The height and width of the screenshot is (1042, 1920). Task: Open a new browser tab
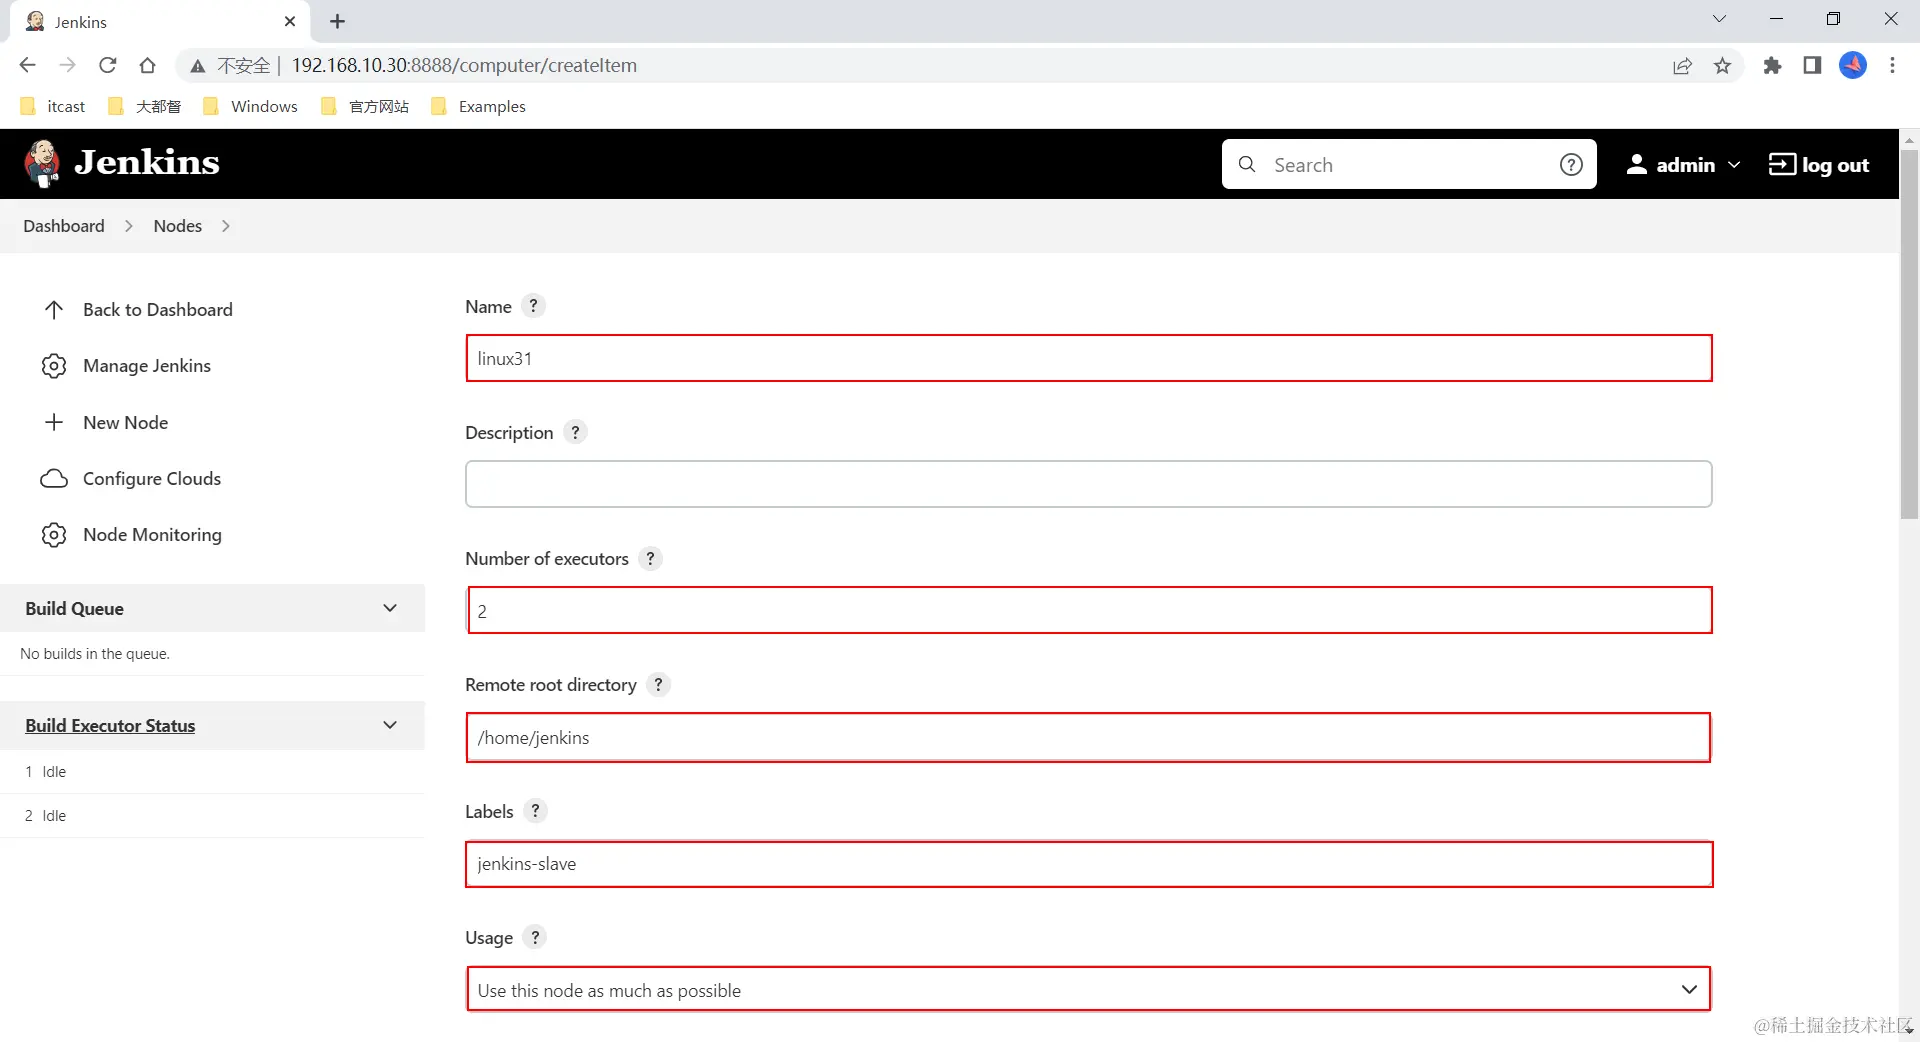[x=338, y=21]
